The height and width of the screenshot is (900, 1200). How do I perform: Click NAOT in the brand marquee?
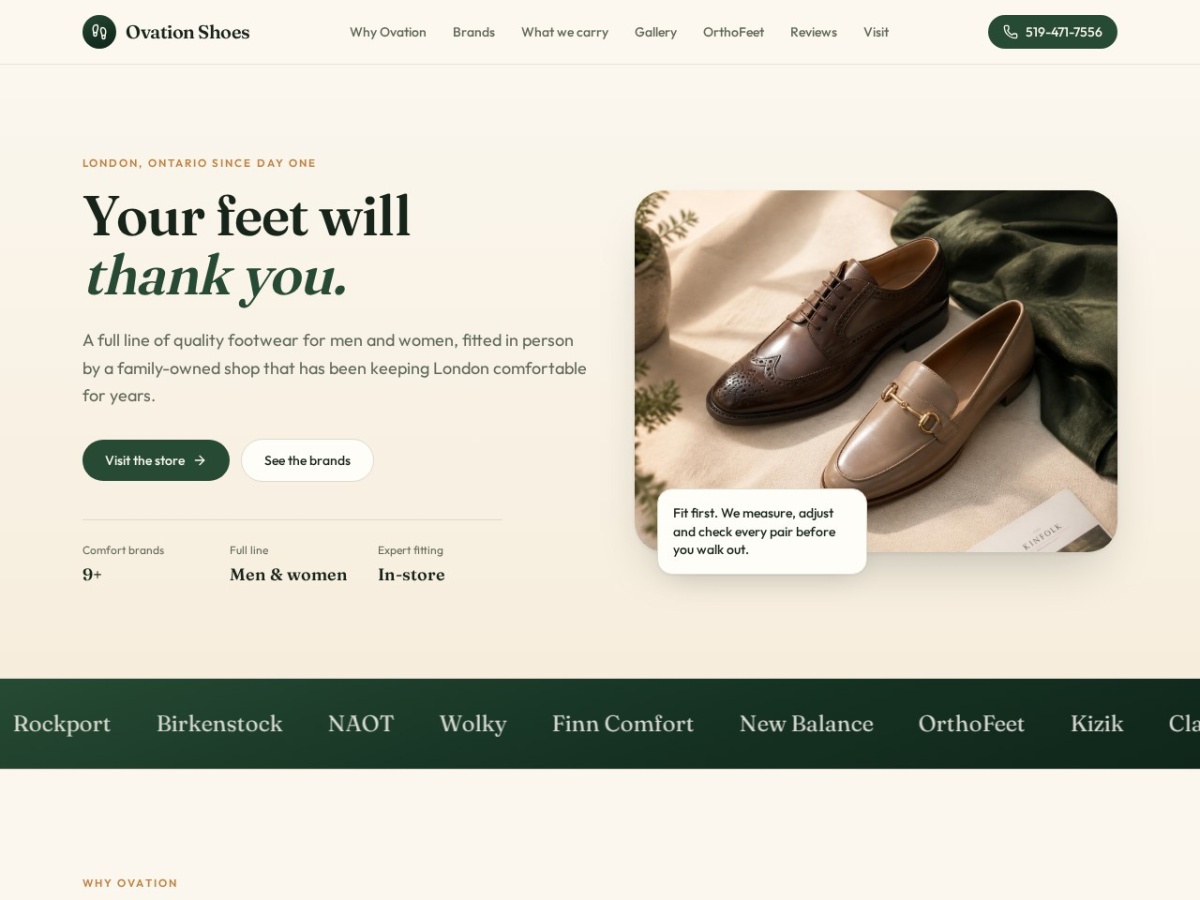(361, 724)
